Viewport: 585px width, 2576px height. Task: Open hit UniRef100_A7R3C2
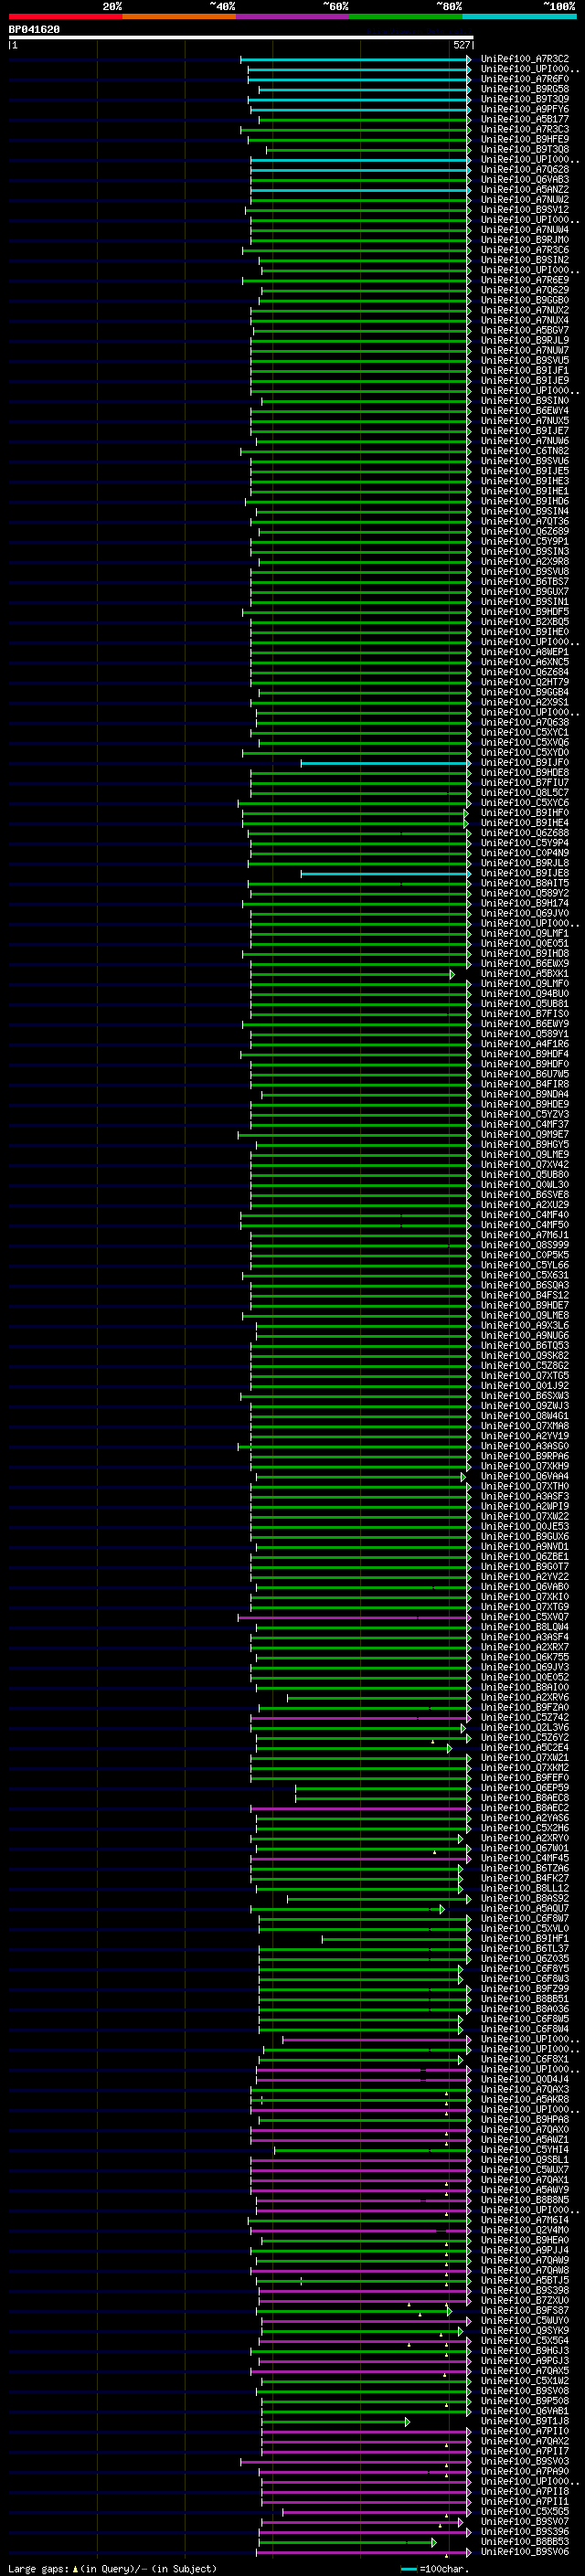click(525, 59)
